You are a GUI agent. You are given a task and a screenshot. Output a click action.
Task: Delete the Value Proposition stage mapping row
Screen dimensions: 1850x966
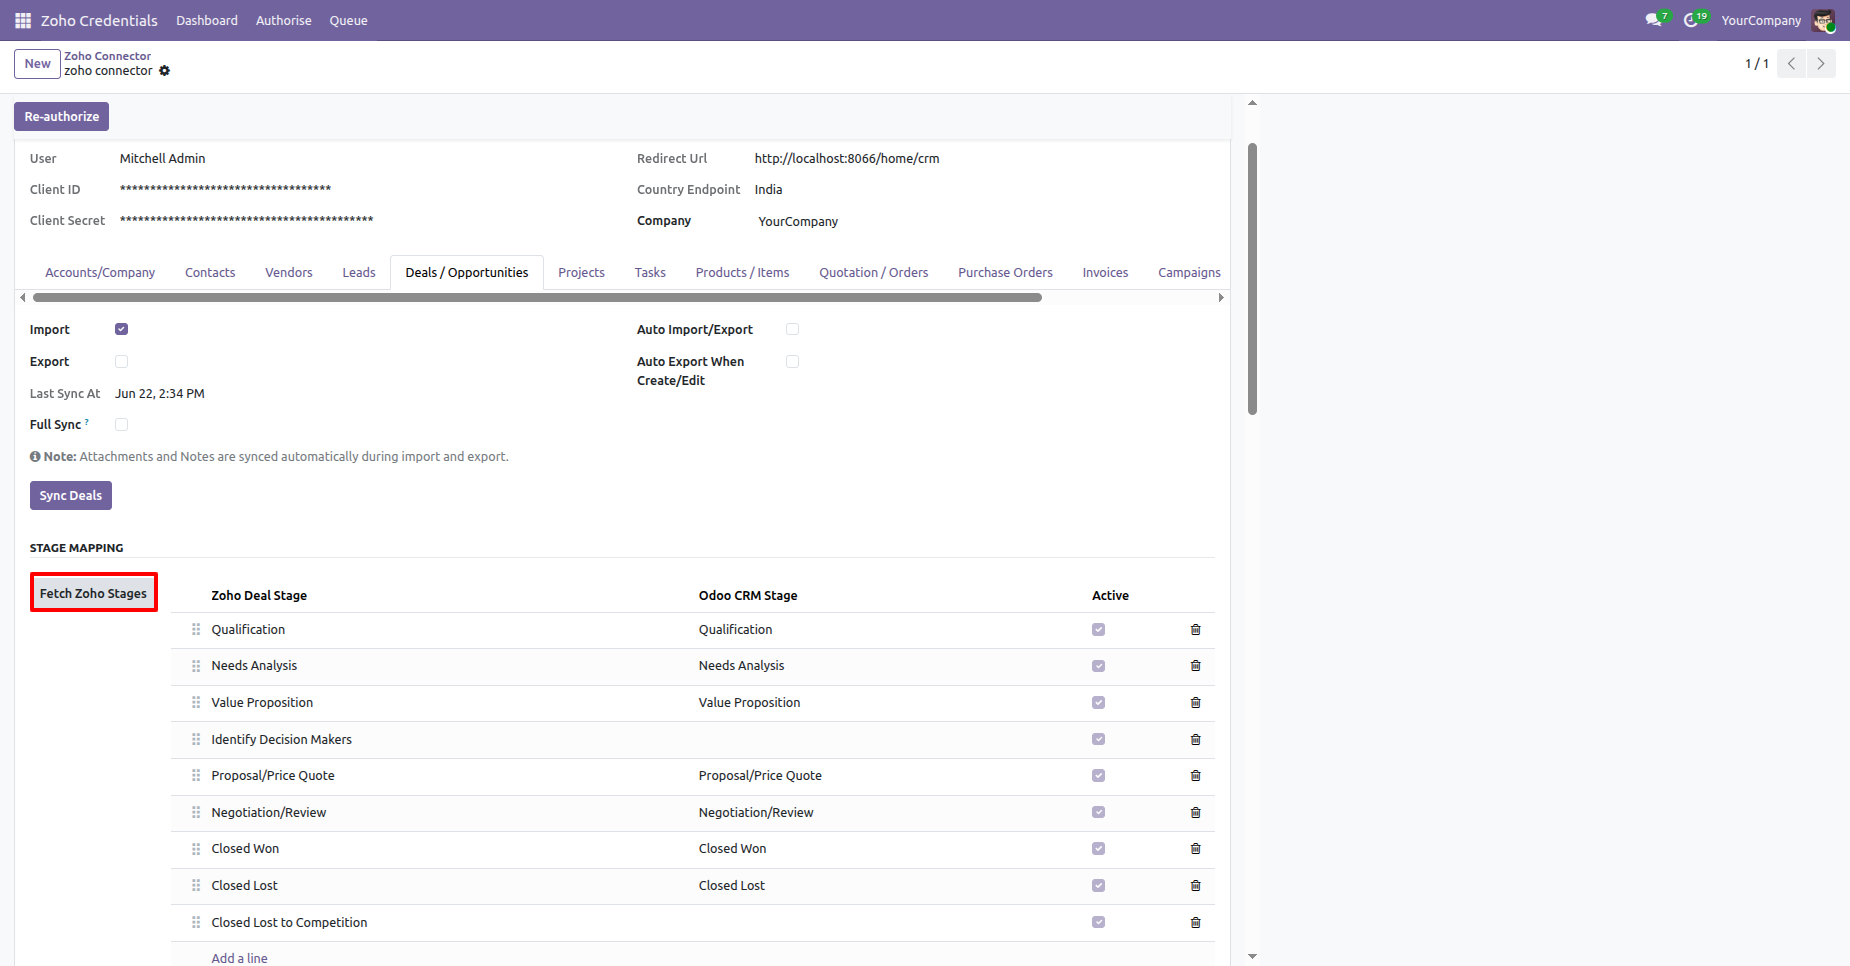(x=1195, y=703)
